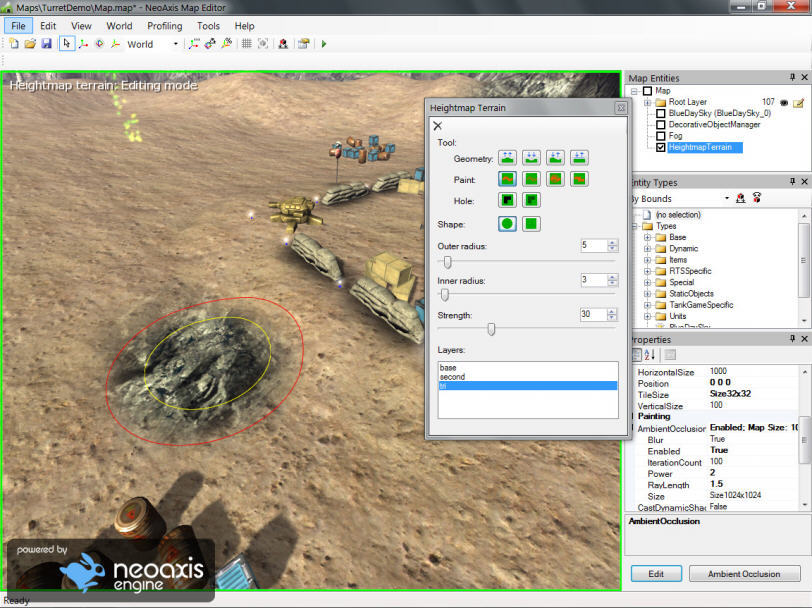This screenshot has height=608, width=812.
Task: Uncheck the HeightmapTerrain checkbox
Action: coord(661,148)
